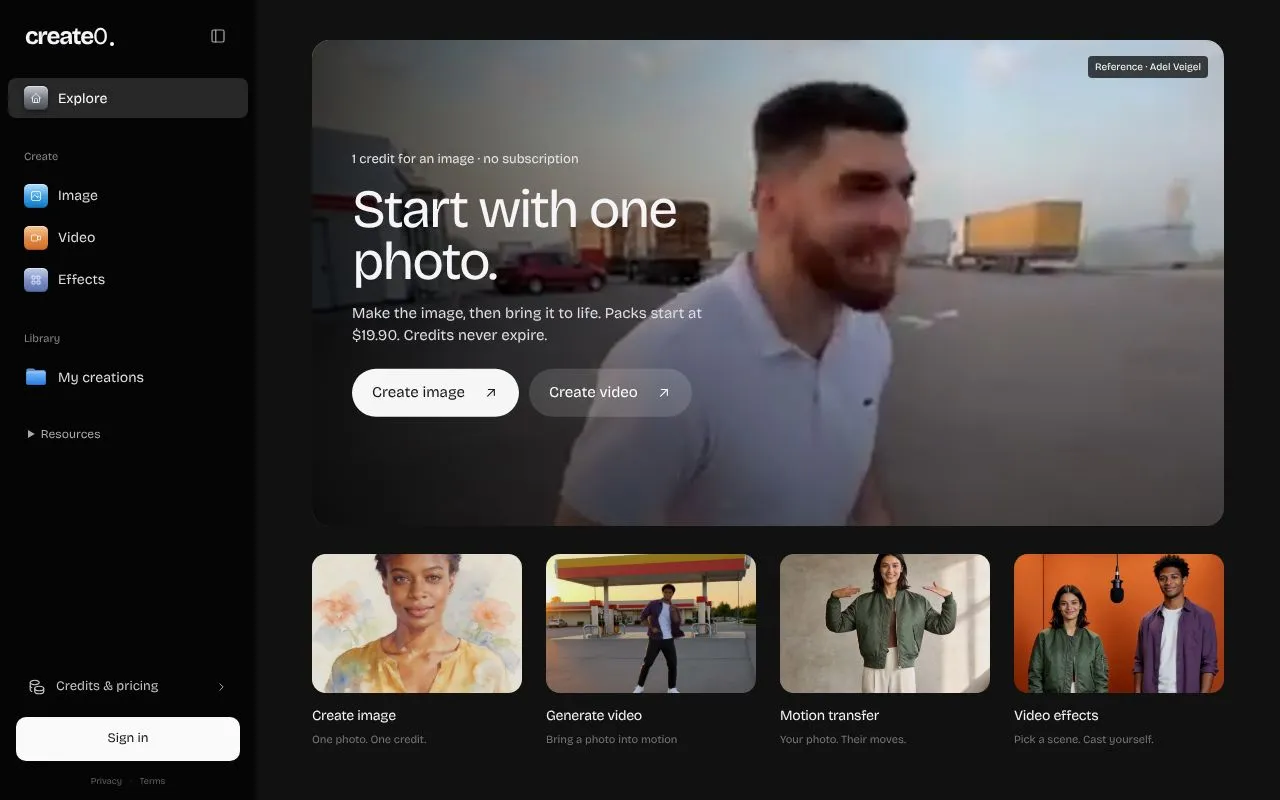Click the 'Motion transfer' card title
Viewport: 1280px width, 800px height.
click(x=829, y=716)
